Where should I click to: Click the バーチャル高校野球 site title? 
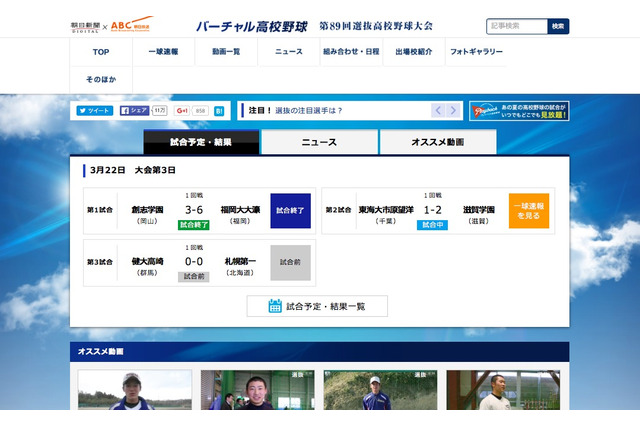[x=251, y=27]
